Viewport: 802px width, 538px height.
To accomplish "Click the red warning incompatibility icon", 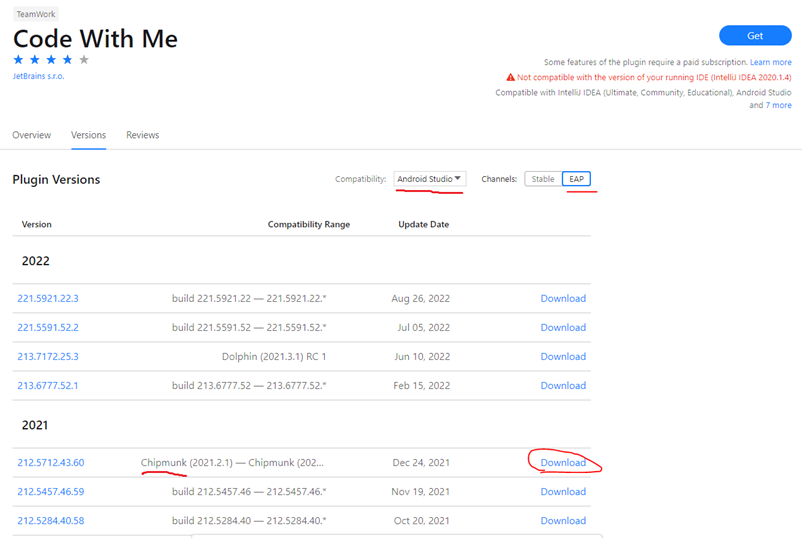I will tap(510, 77).
